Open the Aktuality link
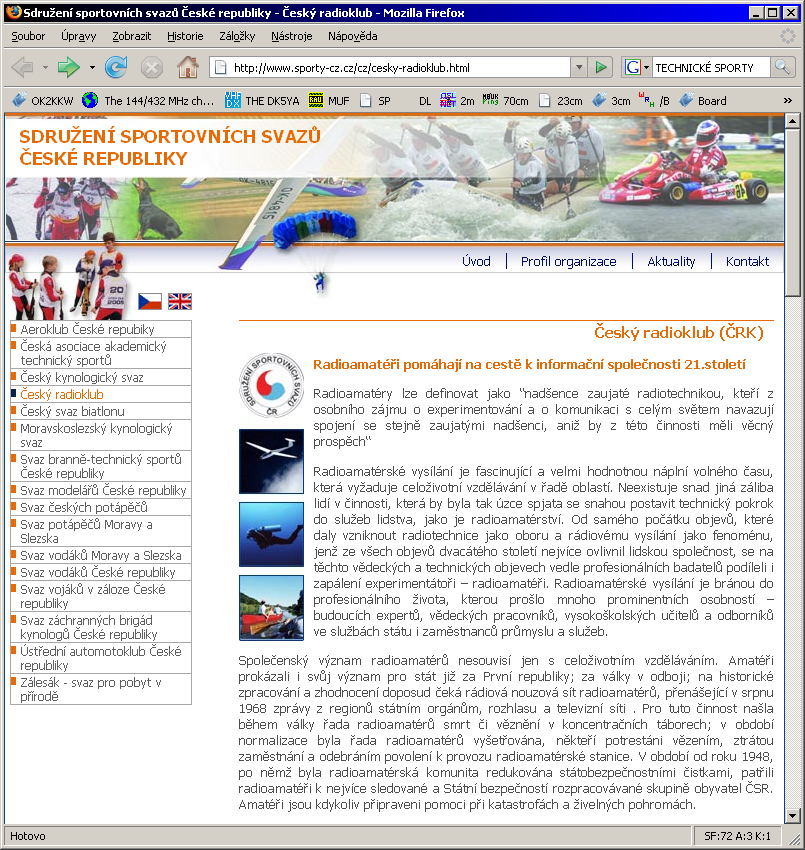The image size is (805, 850). click(671, 261)
